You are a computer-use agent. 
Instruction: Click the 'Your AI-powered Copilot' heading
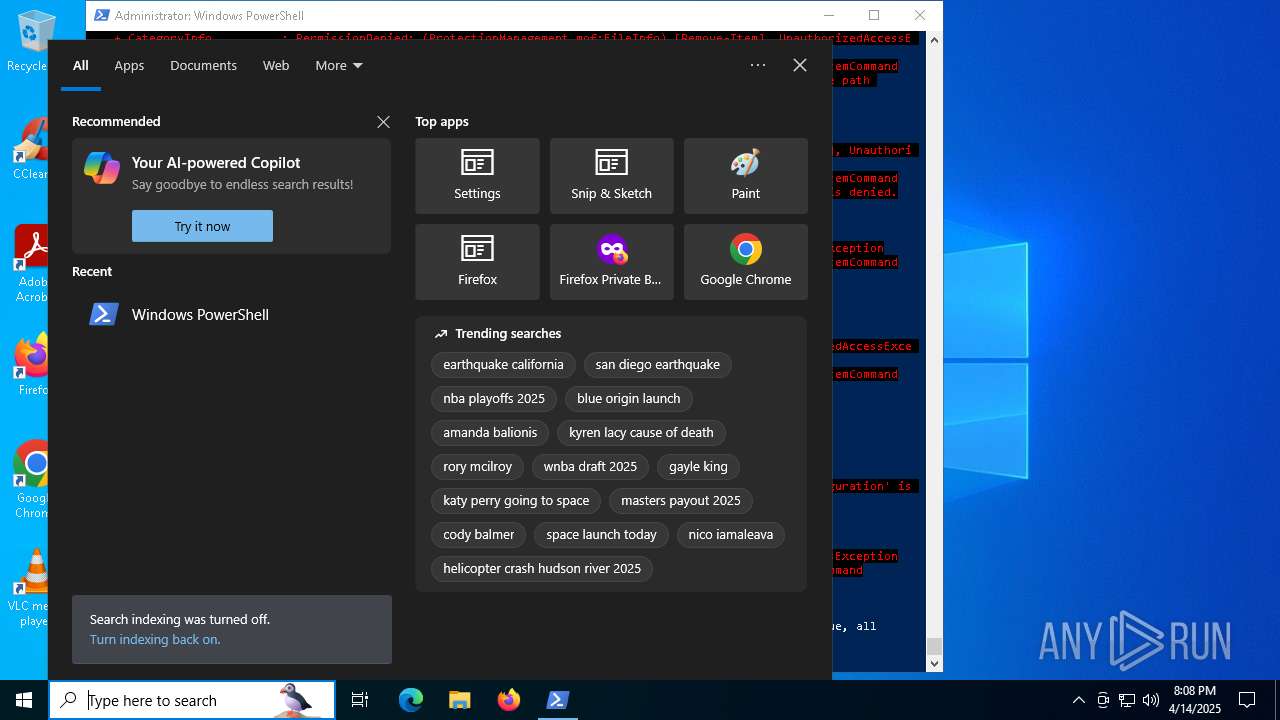coord(216,163)
